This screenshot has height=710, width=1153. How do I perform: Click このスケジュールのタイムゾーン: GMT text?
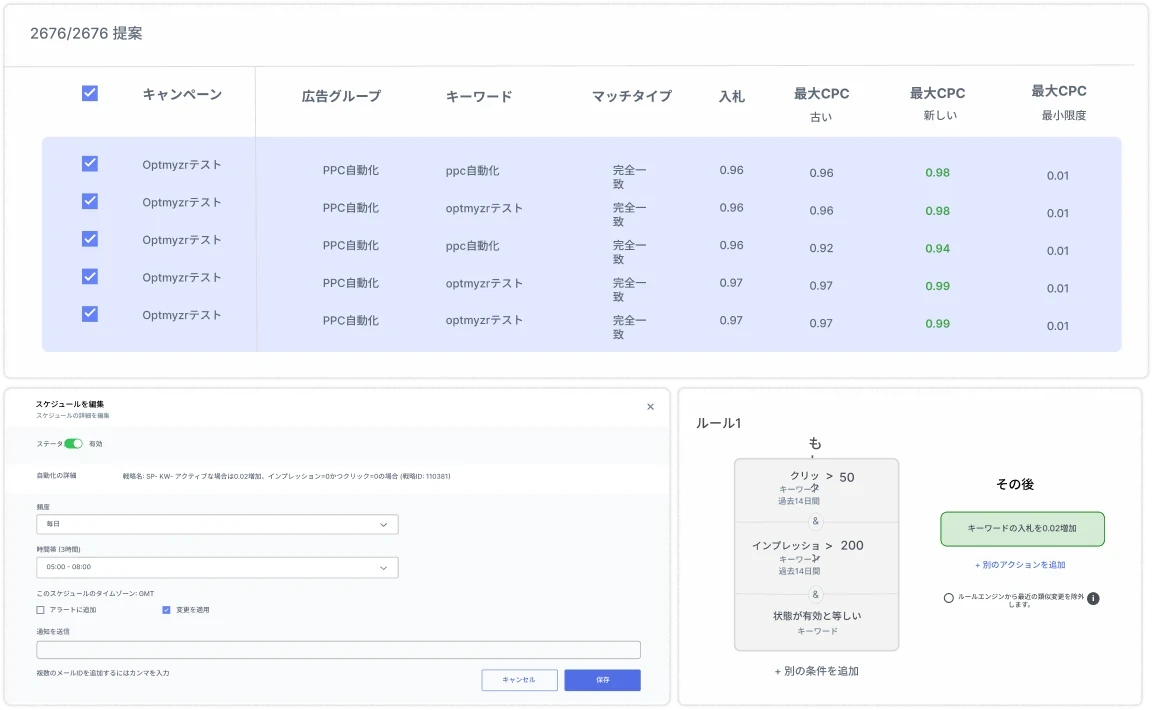click(x=95, y=593)
